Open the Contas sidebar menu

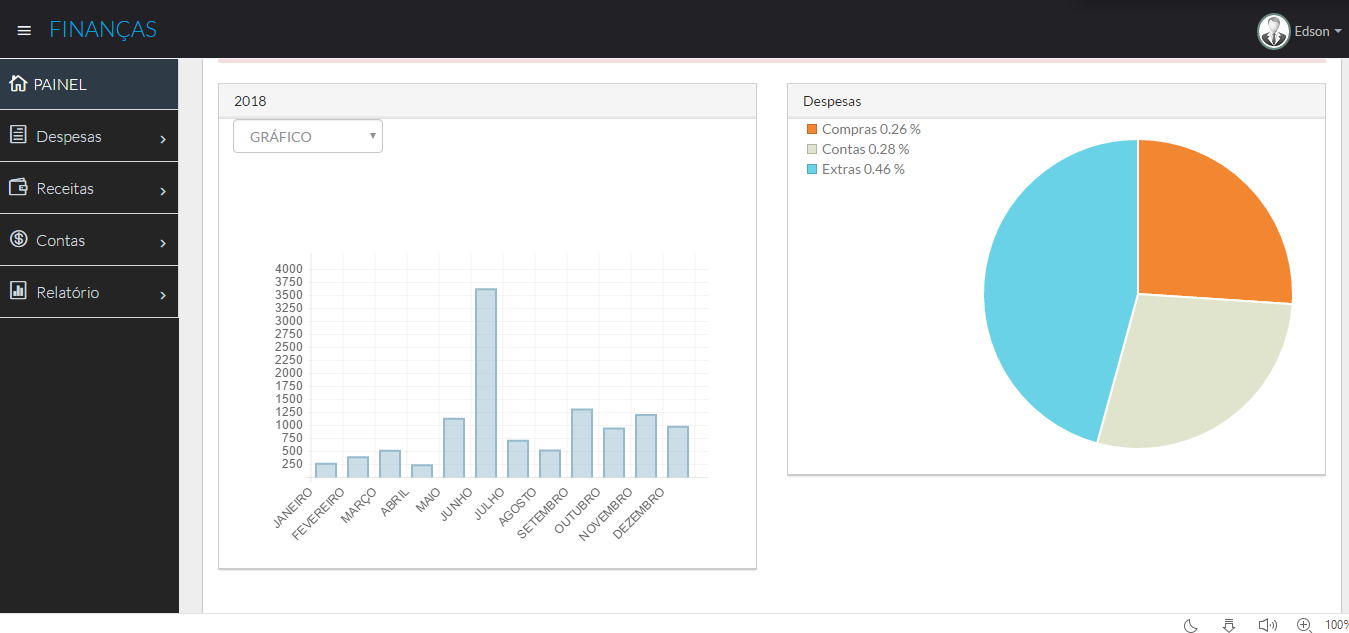coord(89,240)
